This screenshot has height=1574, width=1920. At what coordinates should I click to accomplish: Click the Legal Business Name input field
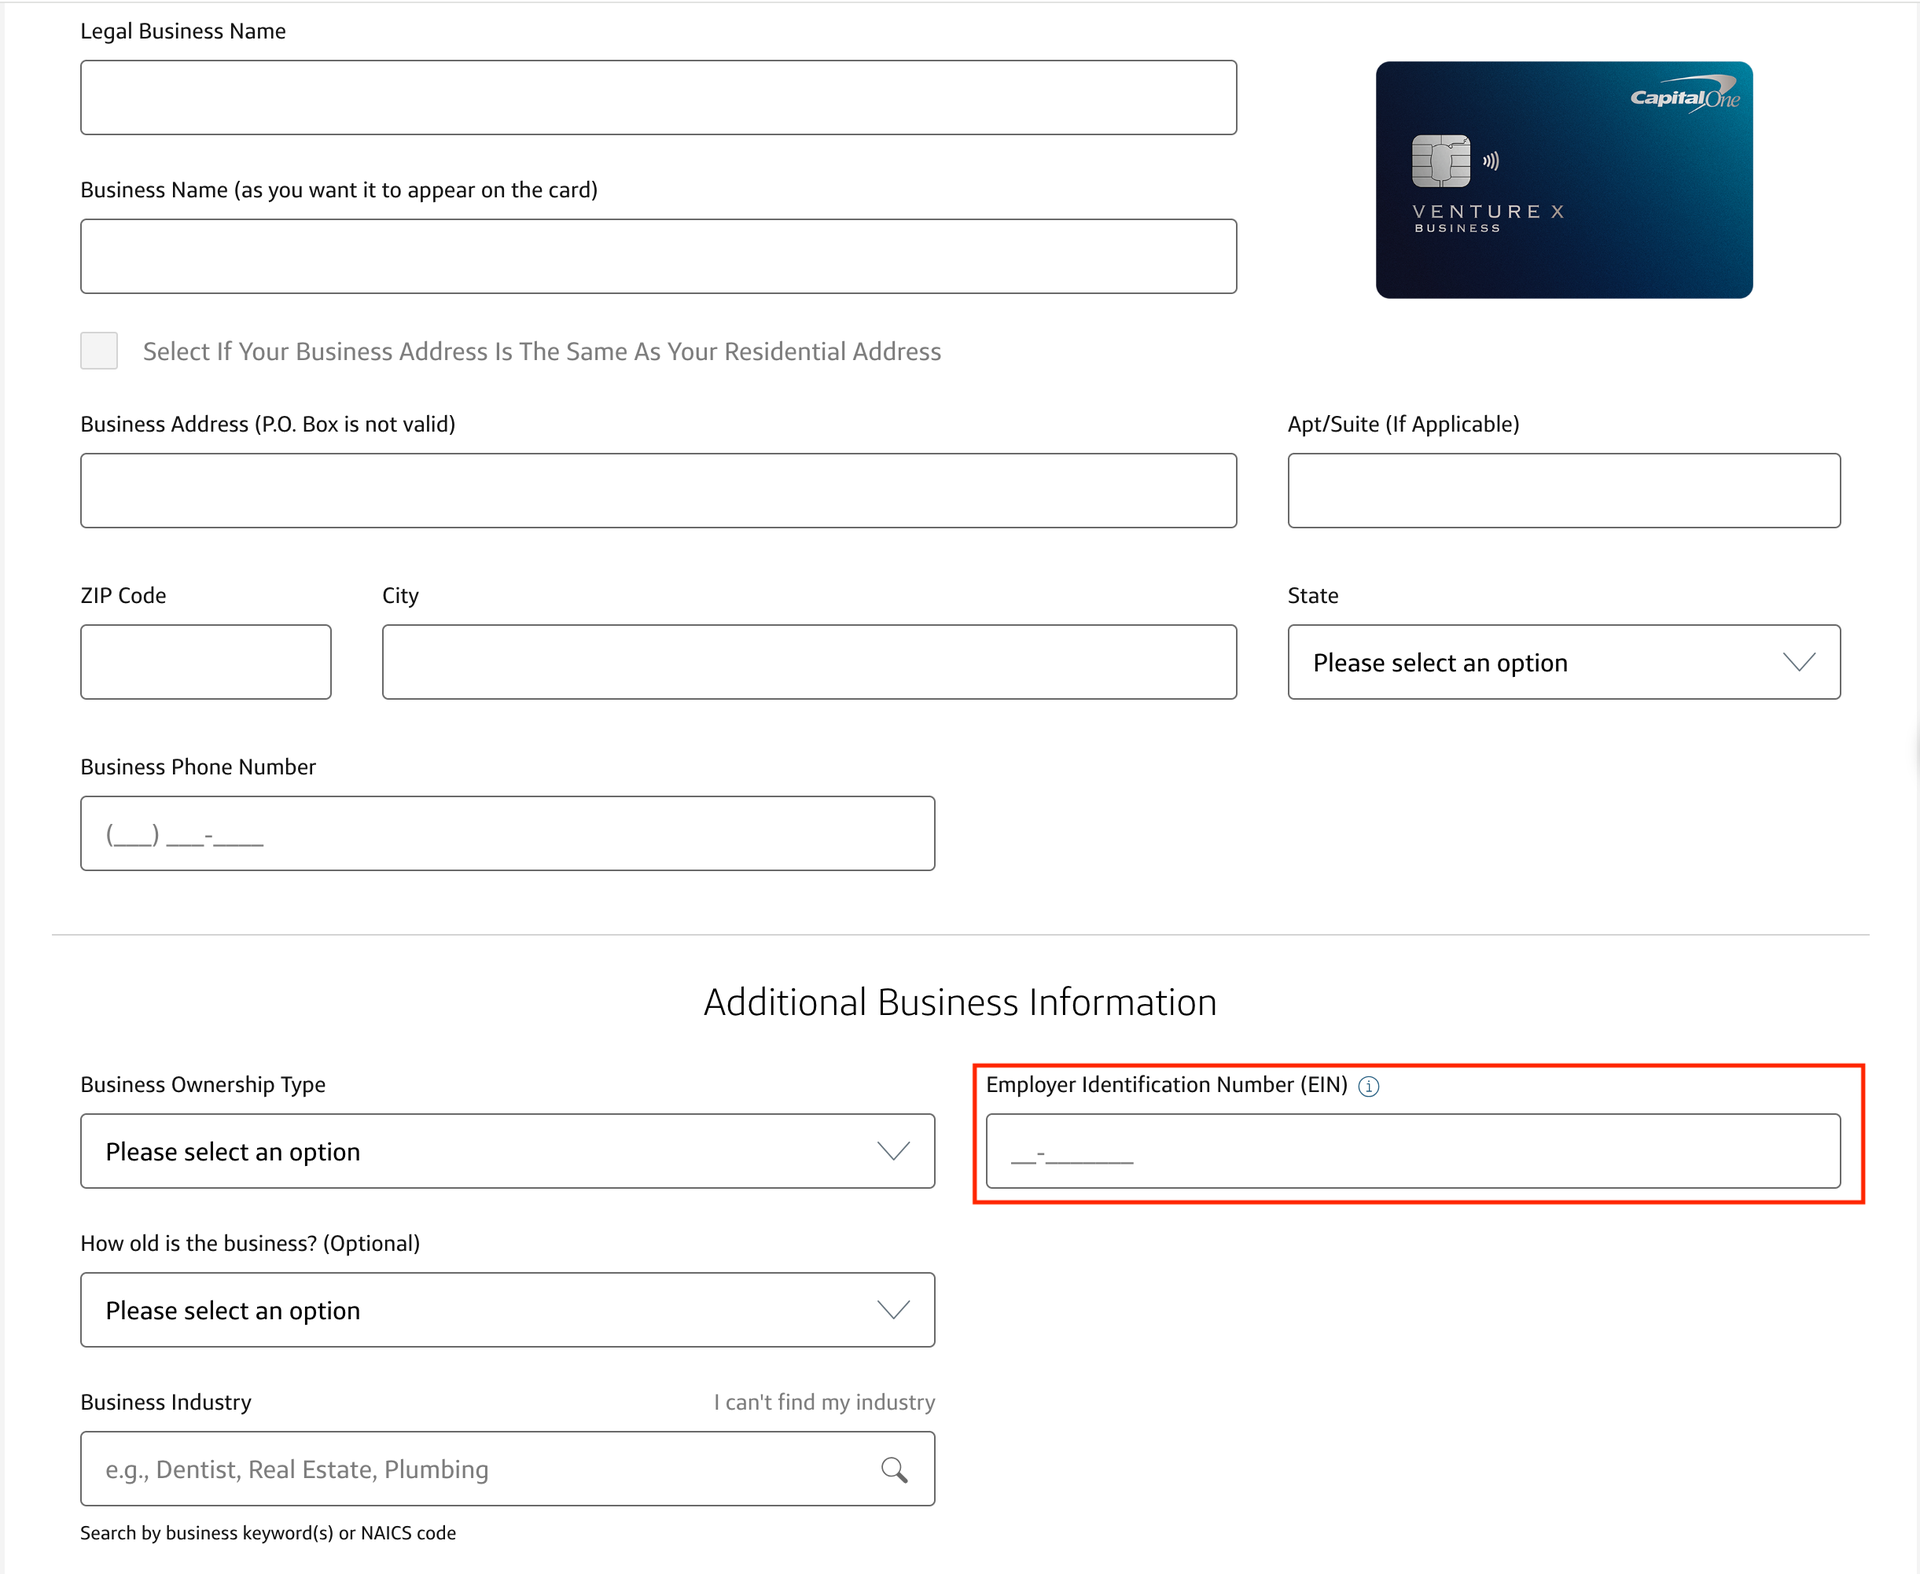(658, 97)
